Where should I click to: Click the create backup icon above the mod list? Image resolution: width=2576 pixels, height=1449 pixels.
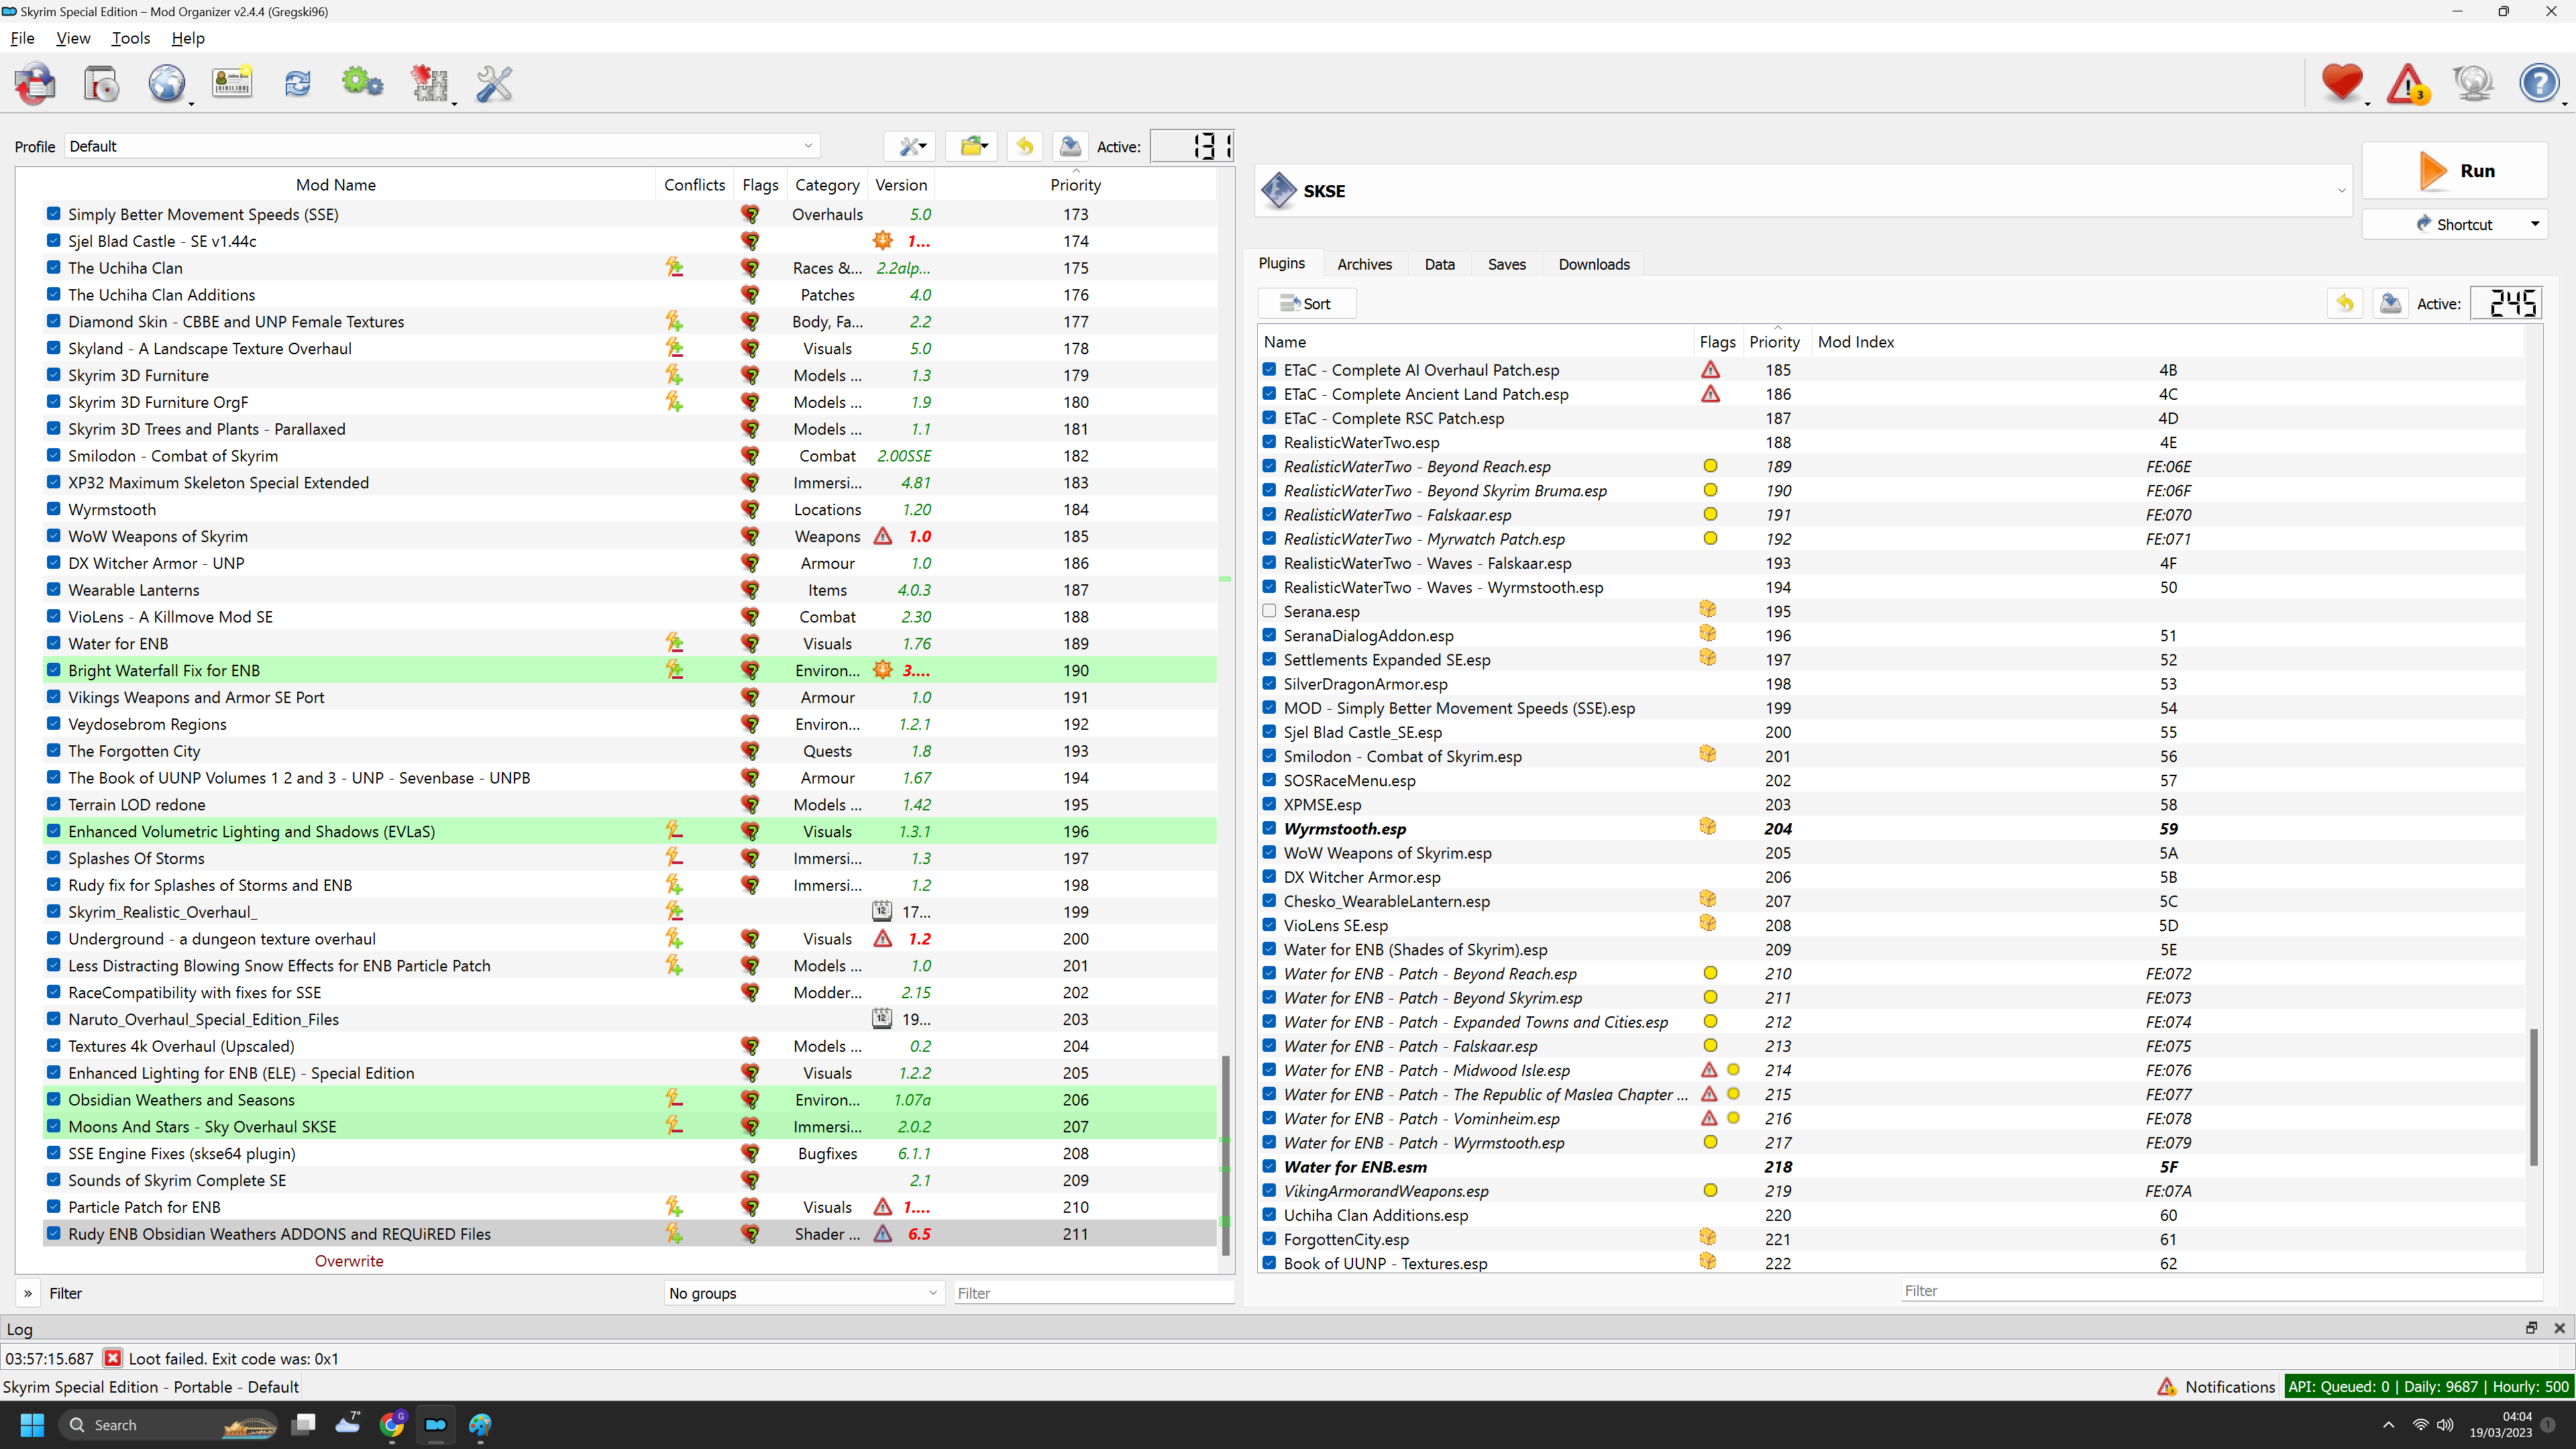(x=1070, y=146)
